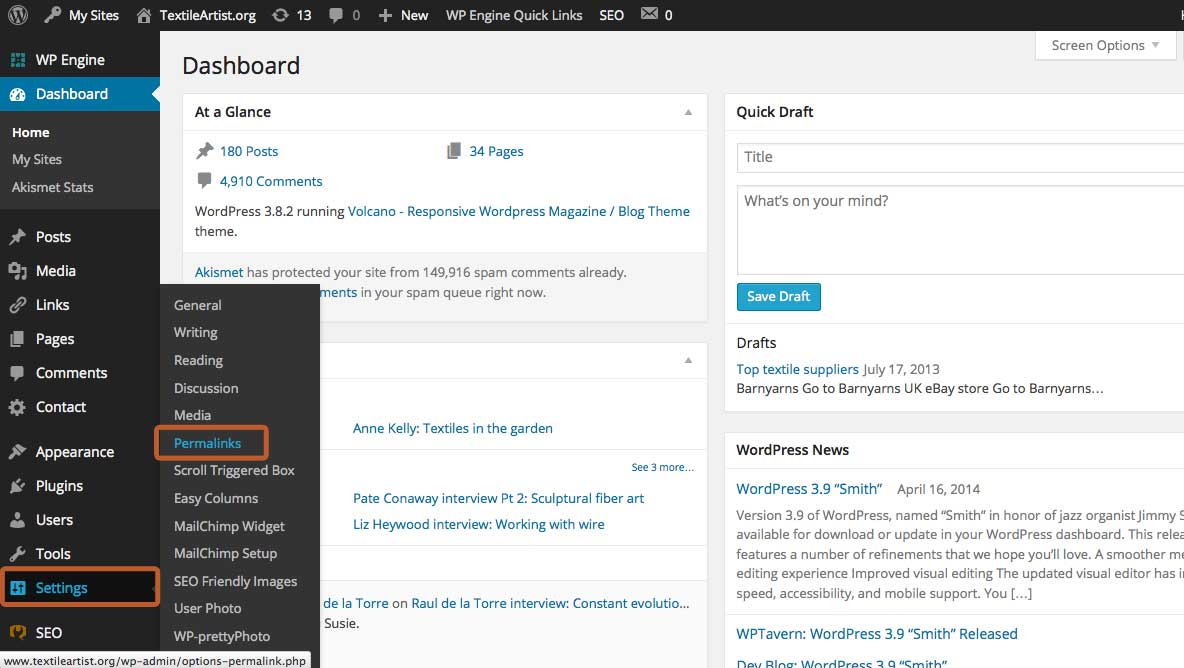Select Discussion in Settings submenu
This screenshot has height=668, width=1184.
[206, 388]
